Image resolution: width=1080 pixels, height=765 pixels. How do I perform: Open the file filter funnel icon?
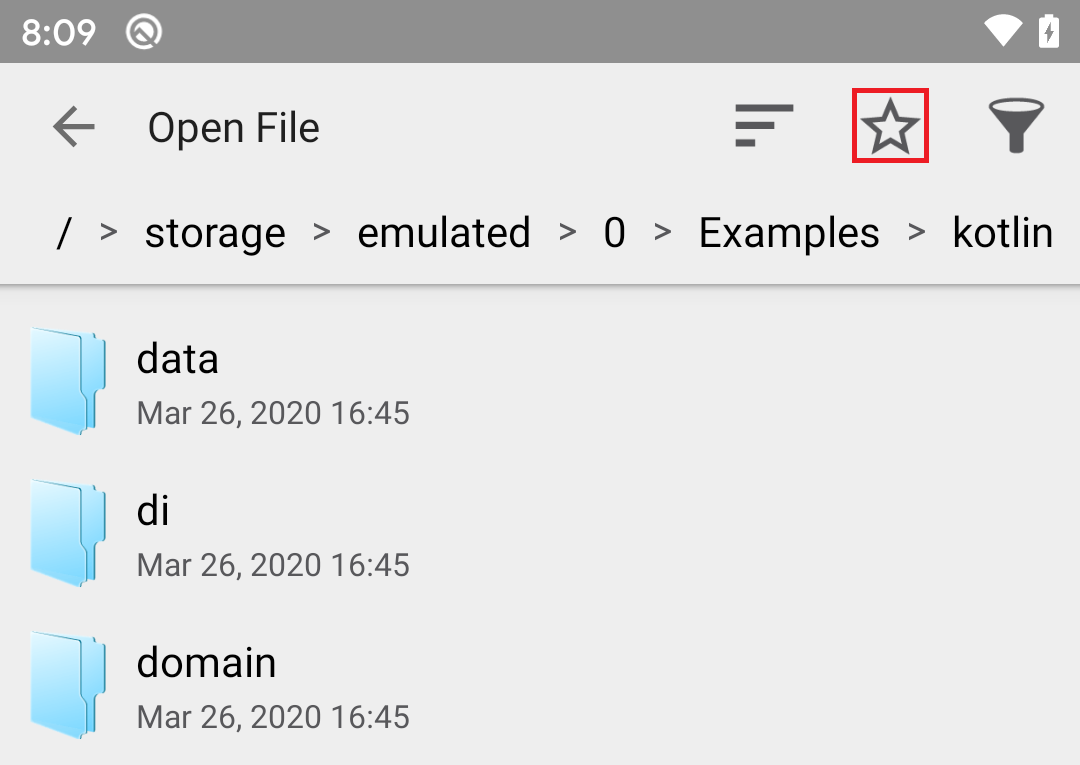1016,126
